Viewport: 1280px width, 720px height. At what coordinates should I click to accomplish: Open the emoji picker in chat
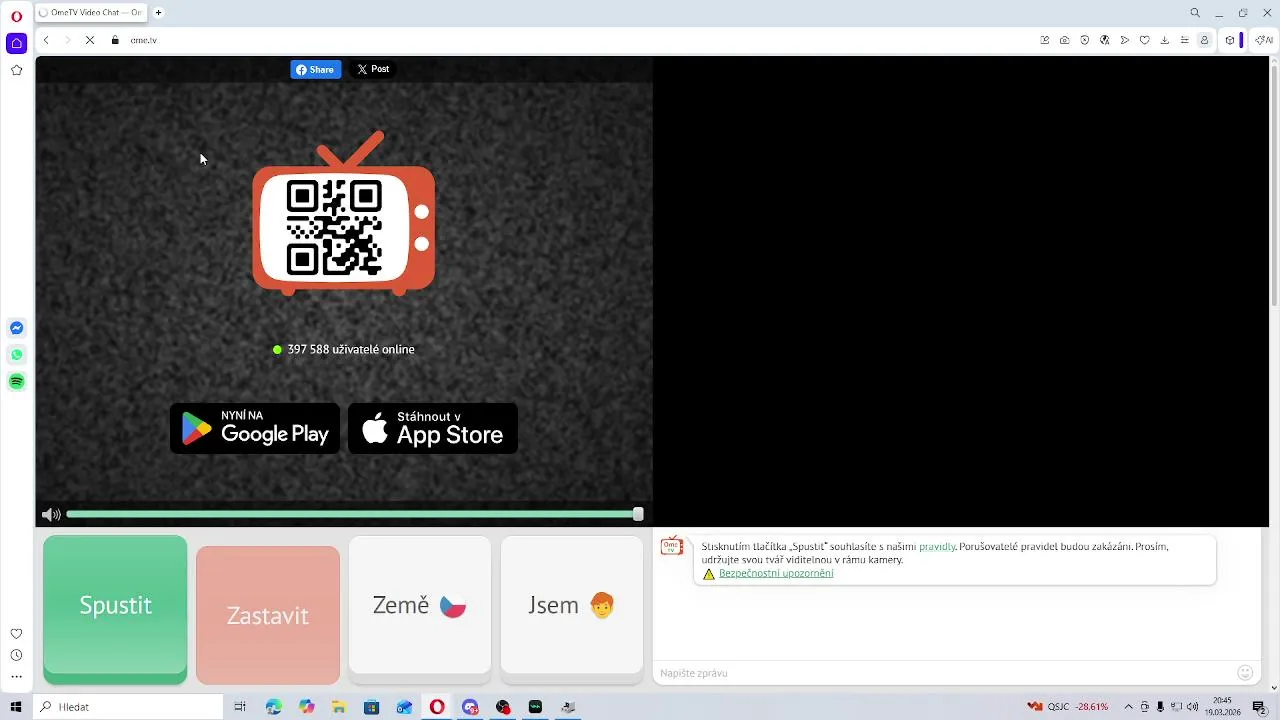(x=1245, y=673)
